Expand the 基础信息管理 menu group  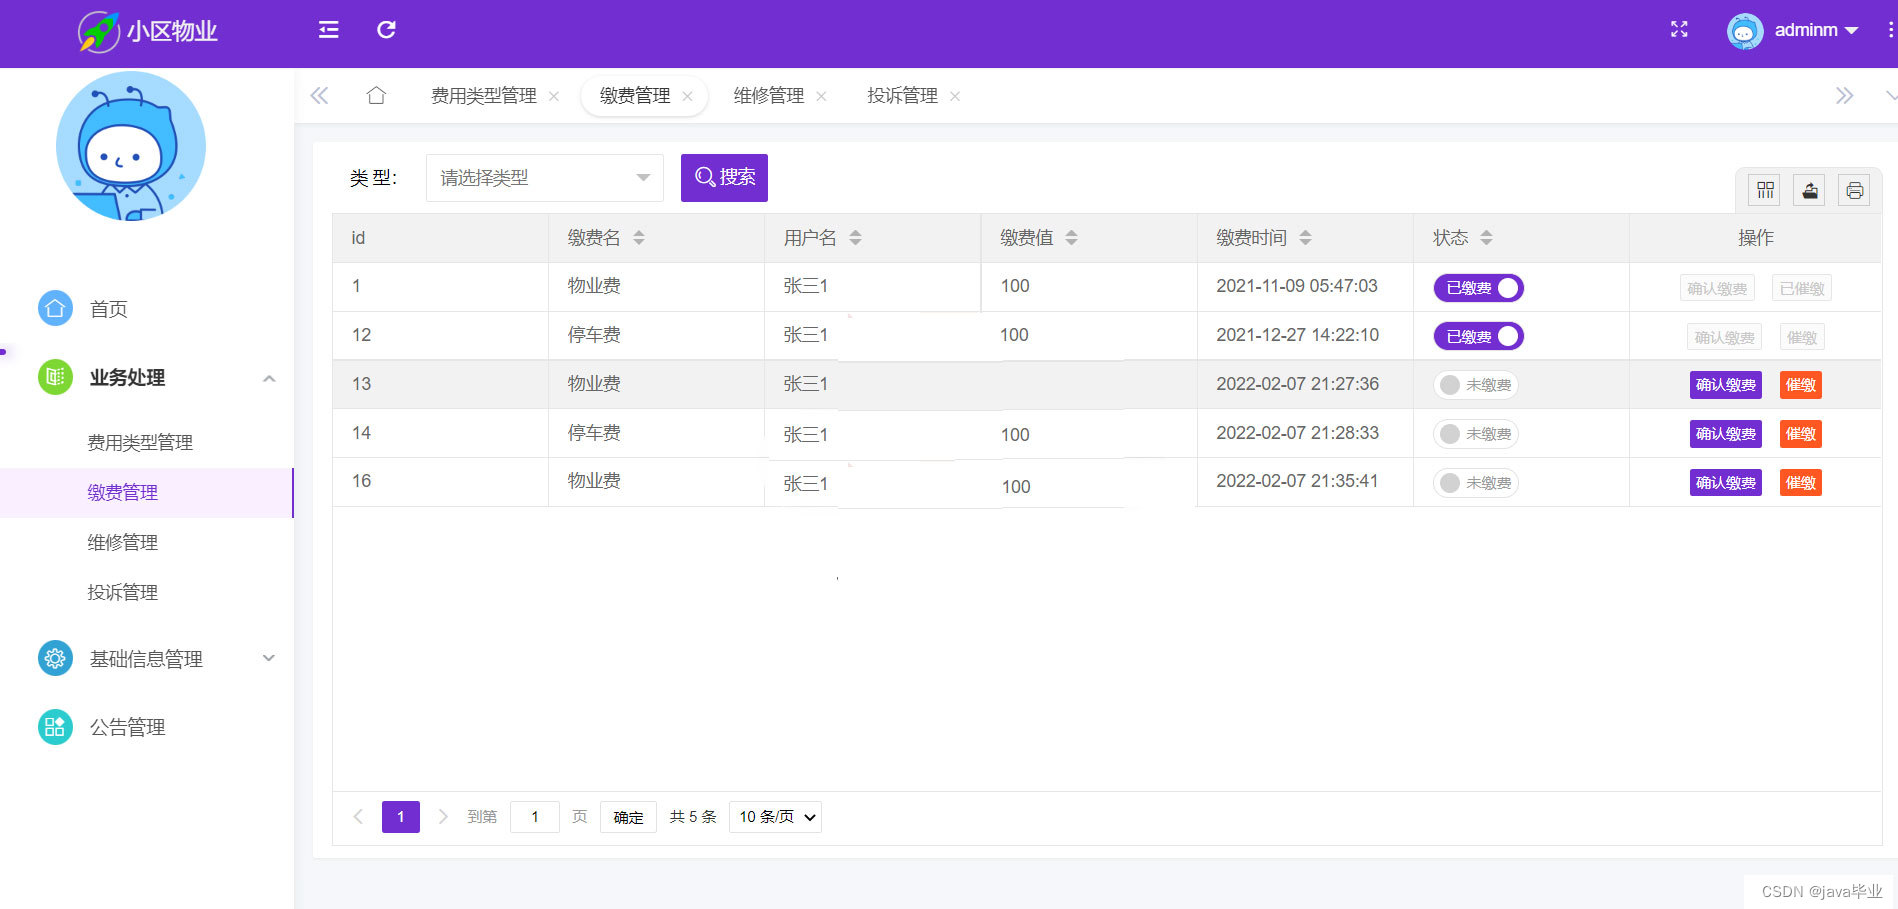pyautogui.click(x=269, y=658)
